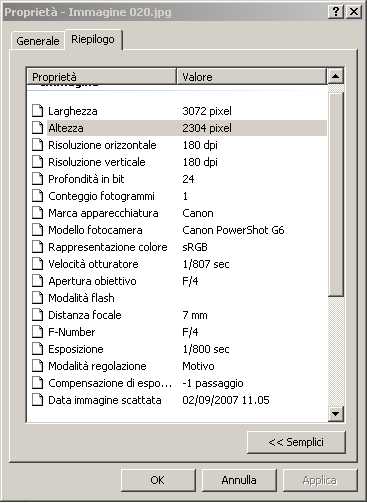Click the vertical scrollbar thumb
Viewport: 367px width, 503px height.
(335, 194)
